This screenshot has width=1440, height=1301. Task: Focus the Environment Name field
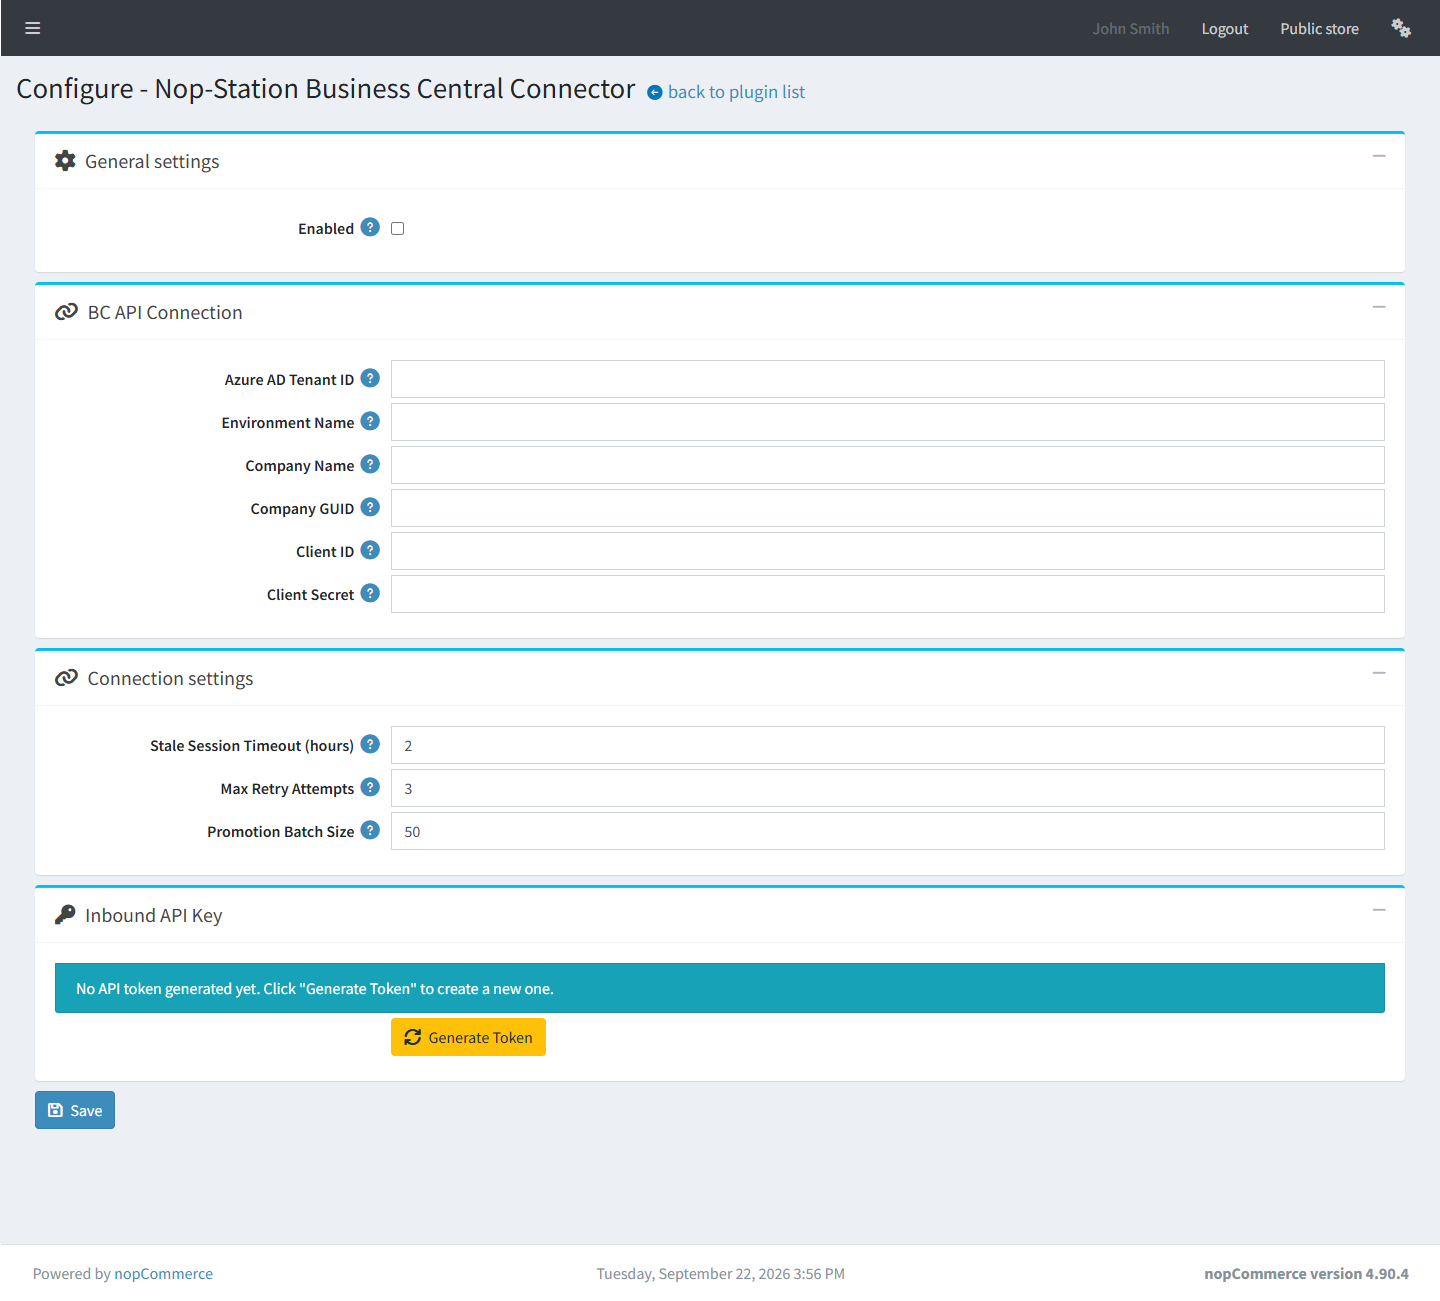coord(887,422)
